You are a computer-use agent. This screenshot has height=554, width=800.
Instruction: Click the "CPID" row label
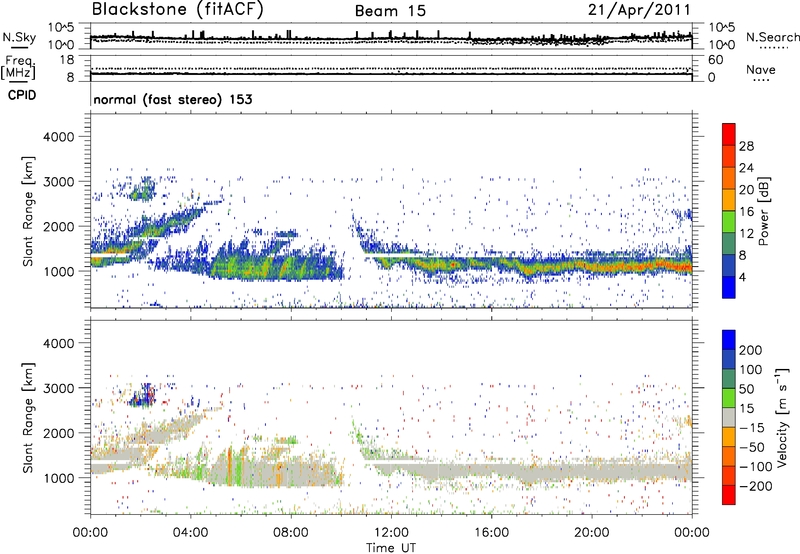tap(22, 95)
